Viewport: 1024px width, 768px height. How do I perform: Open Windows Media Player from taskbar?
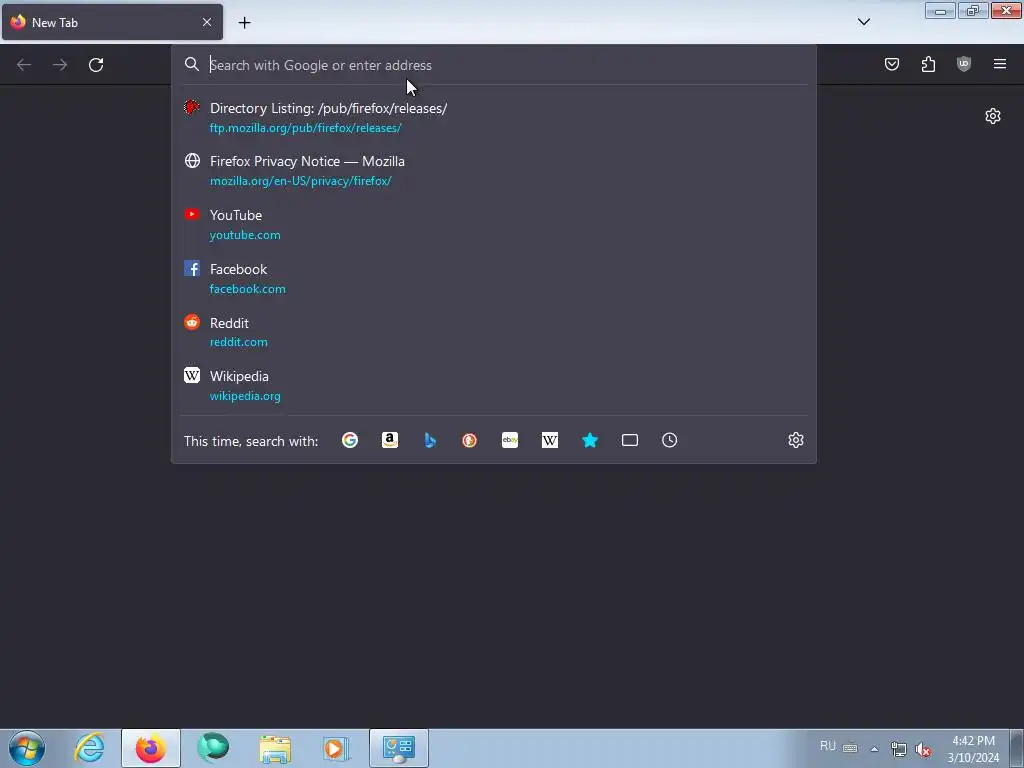[337, 748]
